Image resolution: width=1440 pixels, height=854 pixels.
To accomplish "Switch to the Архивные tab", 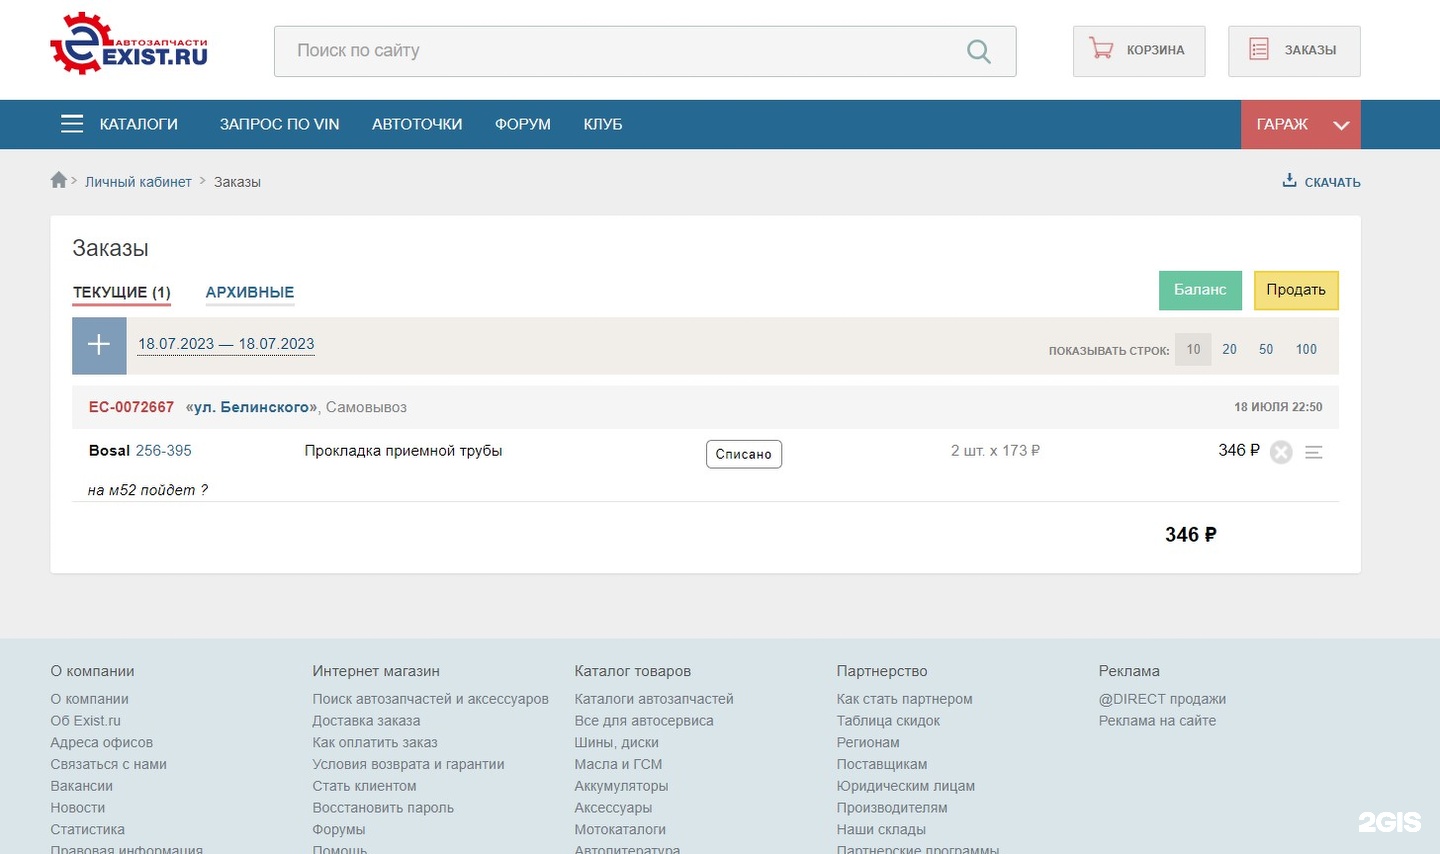I will click(x=250, y=292).
